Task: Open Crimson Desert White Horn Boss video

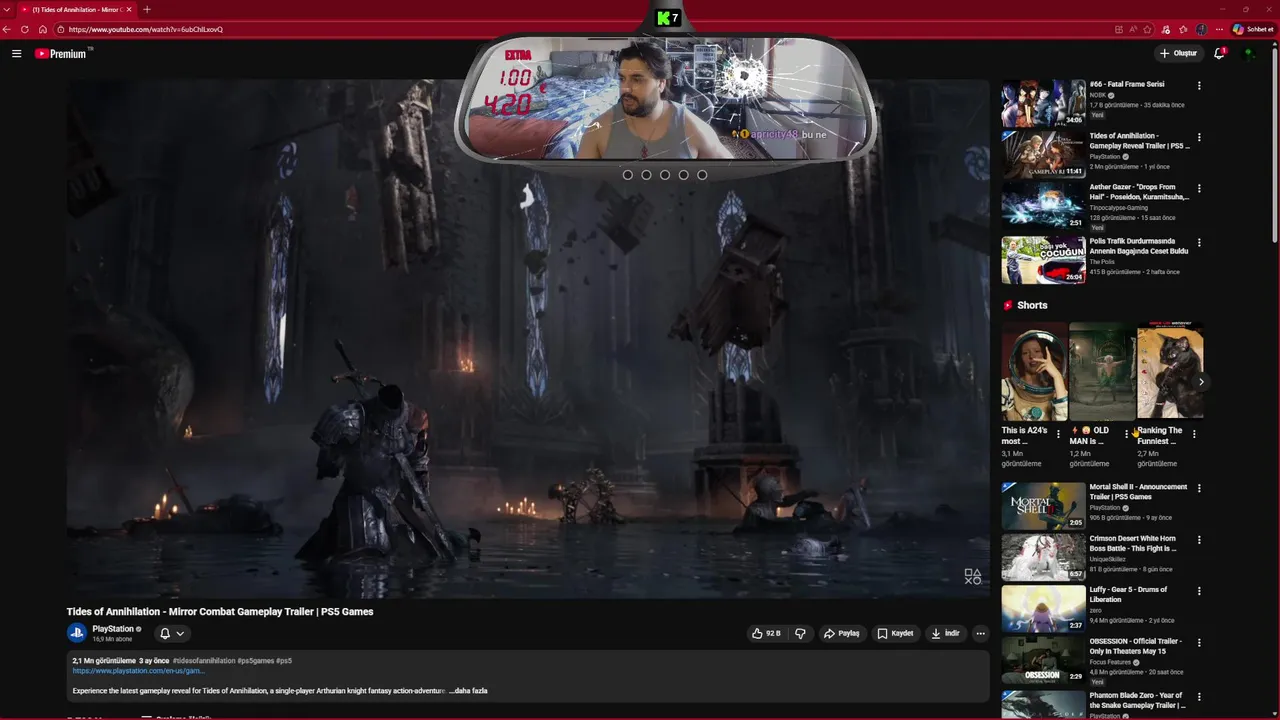Action: [x=1043, y=557]
